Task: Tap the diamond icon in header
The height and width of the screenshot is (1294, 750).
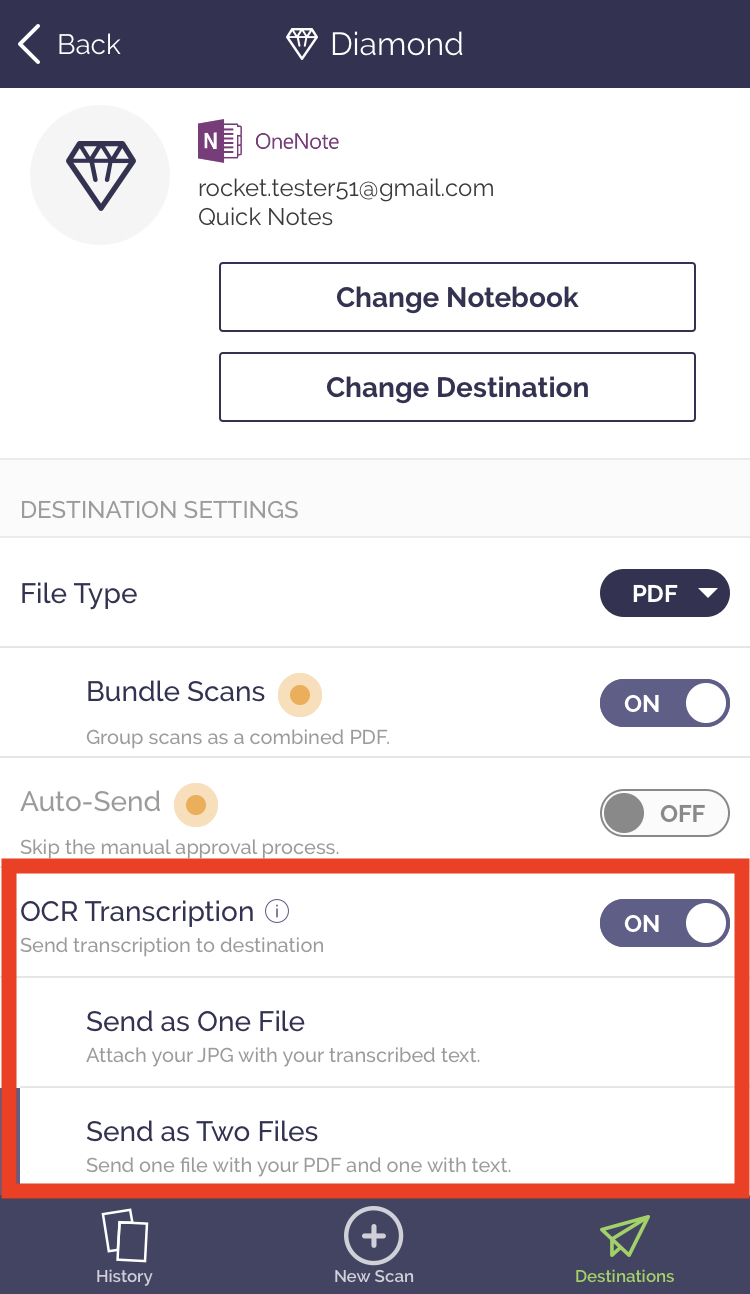Action: (301, 44)
